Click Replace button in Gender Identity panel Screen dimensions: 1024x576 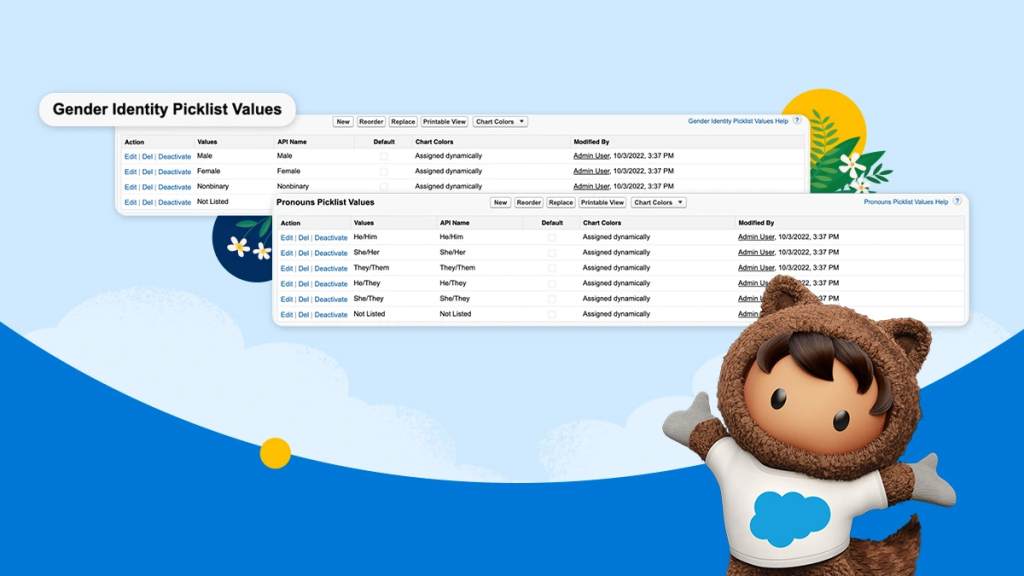click(403, 121)
